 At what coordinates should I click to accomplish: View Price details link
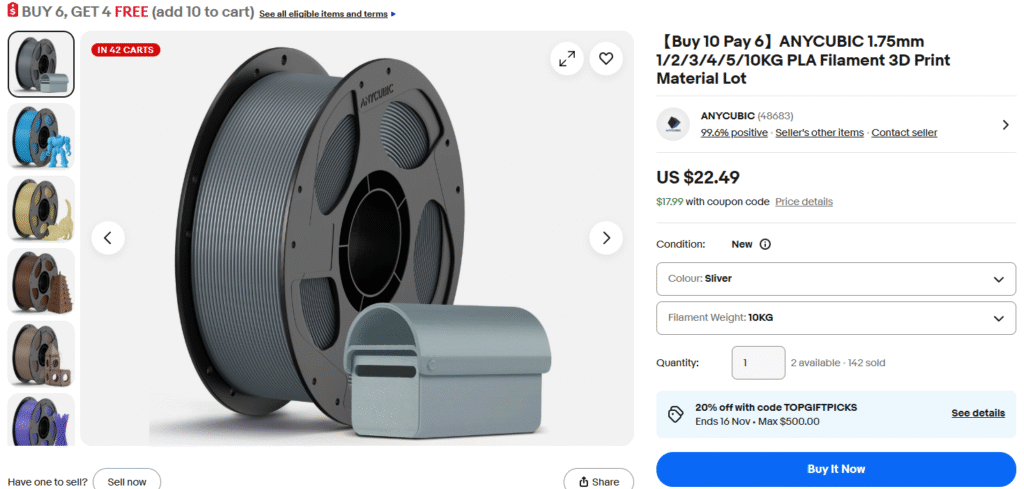click(x=804, y=202)
